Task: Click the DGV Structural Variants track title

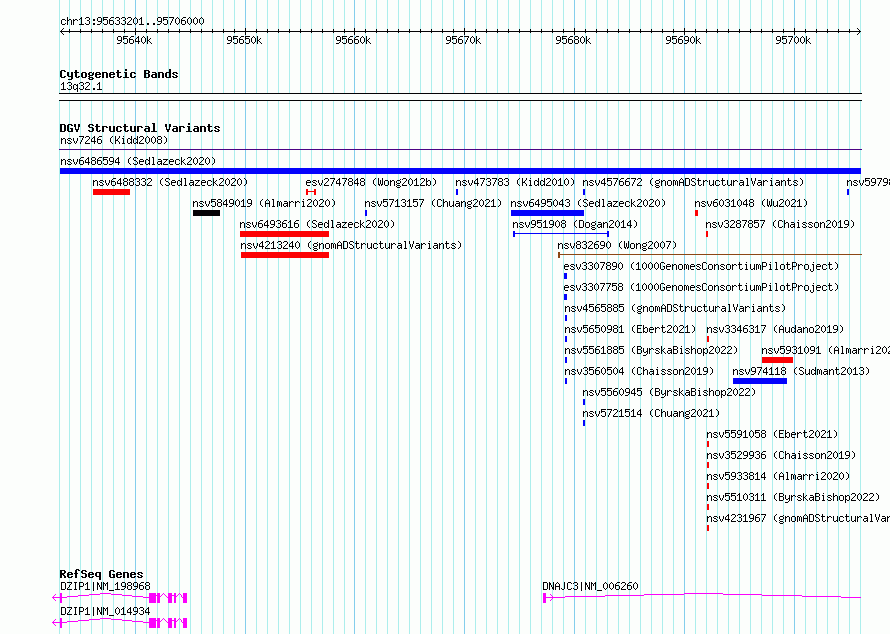Action: coord(140,128)
